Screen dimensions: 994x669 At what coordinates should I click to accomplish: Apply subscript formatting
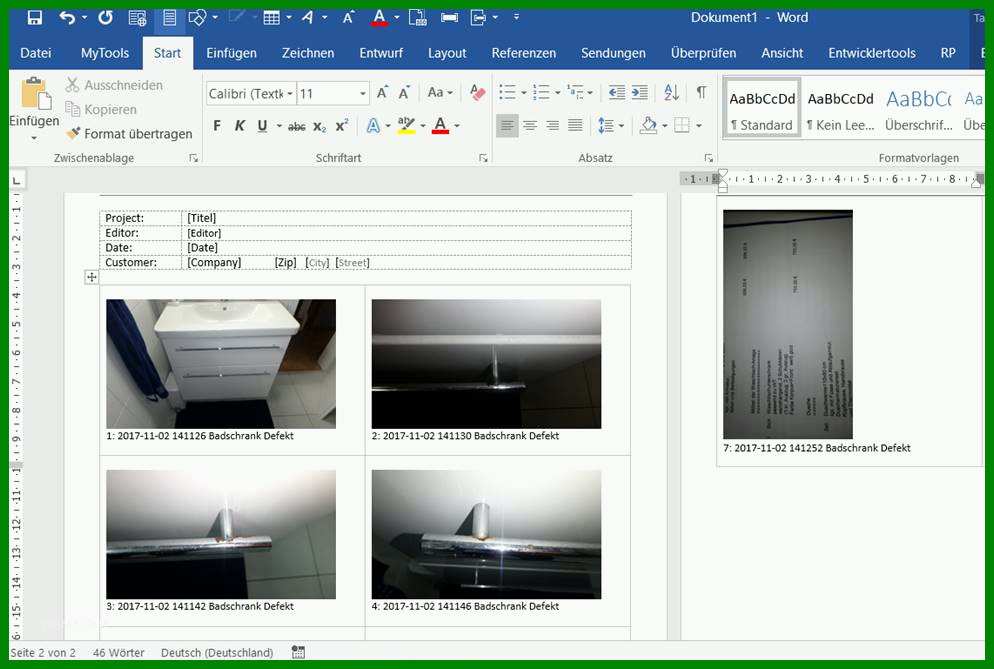(x=320, y=126)
